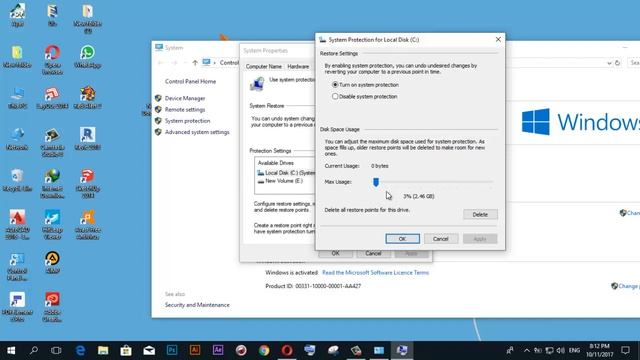Click Back arrow in System window
This screenshot has height=360, width=640.
click(x=160, y=63)
